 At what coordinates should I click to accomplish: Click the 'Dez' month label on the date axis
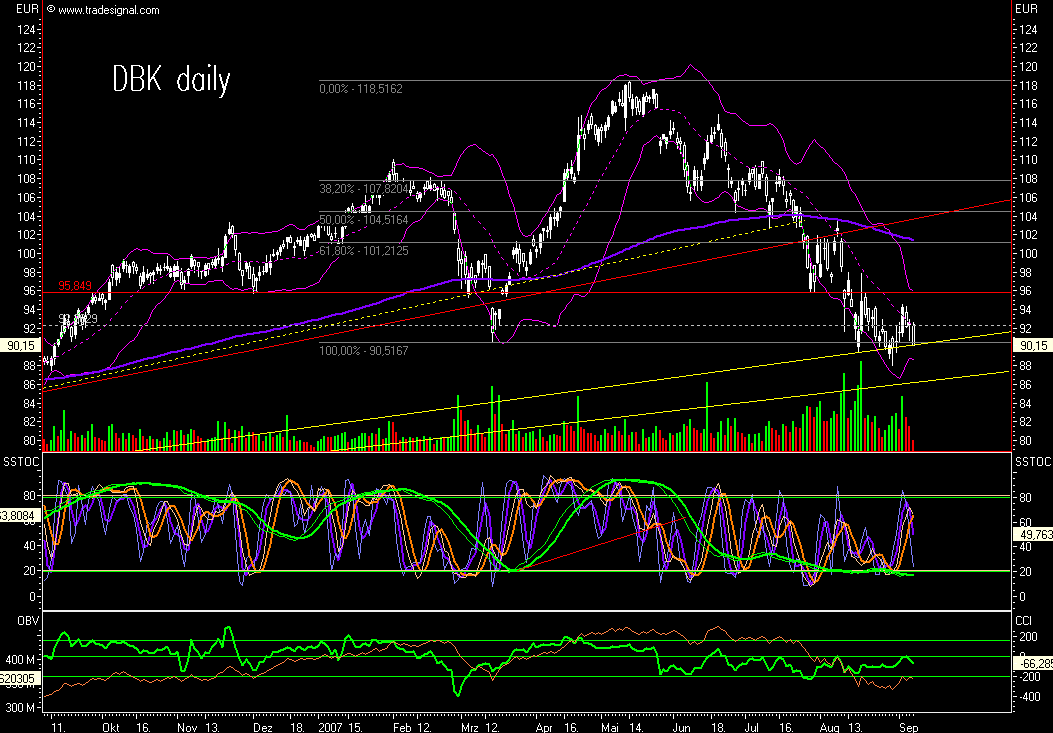pyautogui.click(x=263, y=727)
